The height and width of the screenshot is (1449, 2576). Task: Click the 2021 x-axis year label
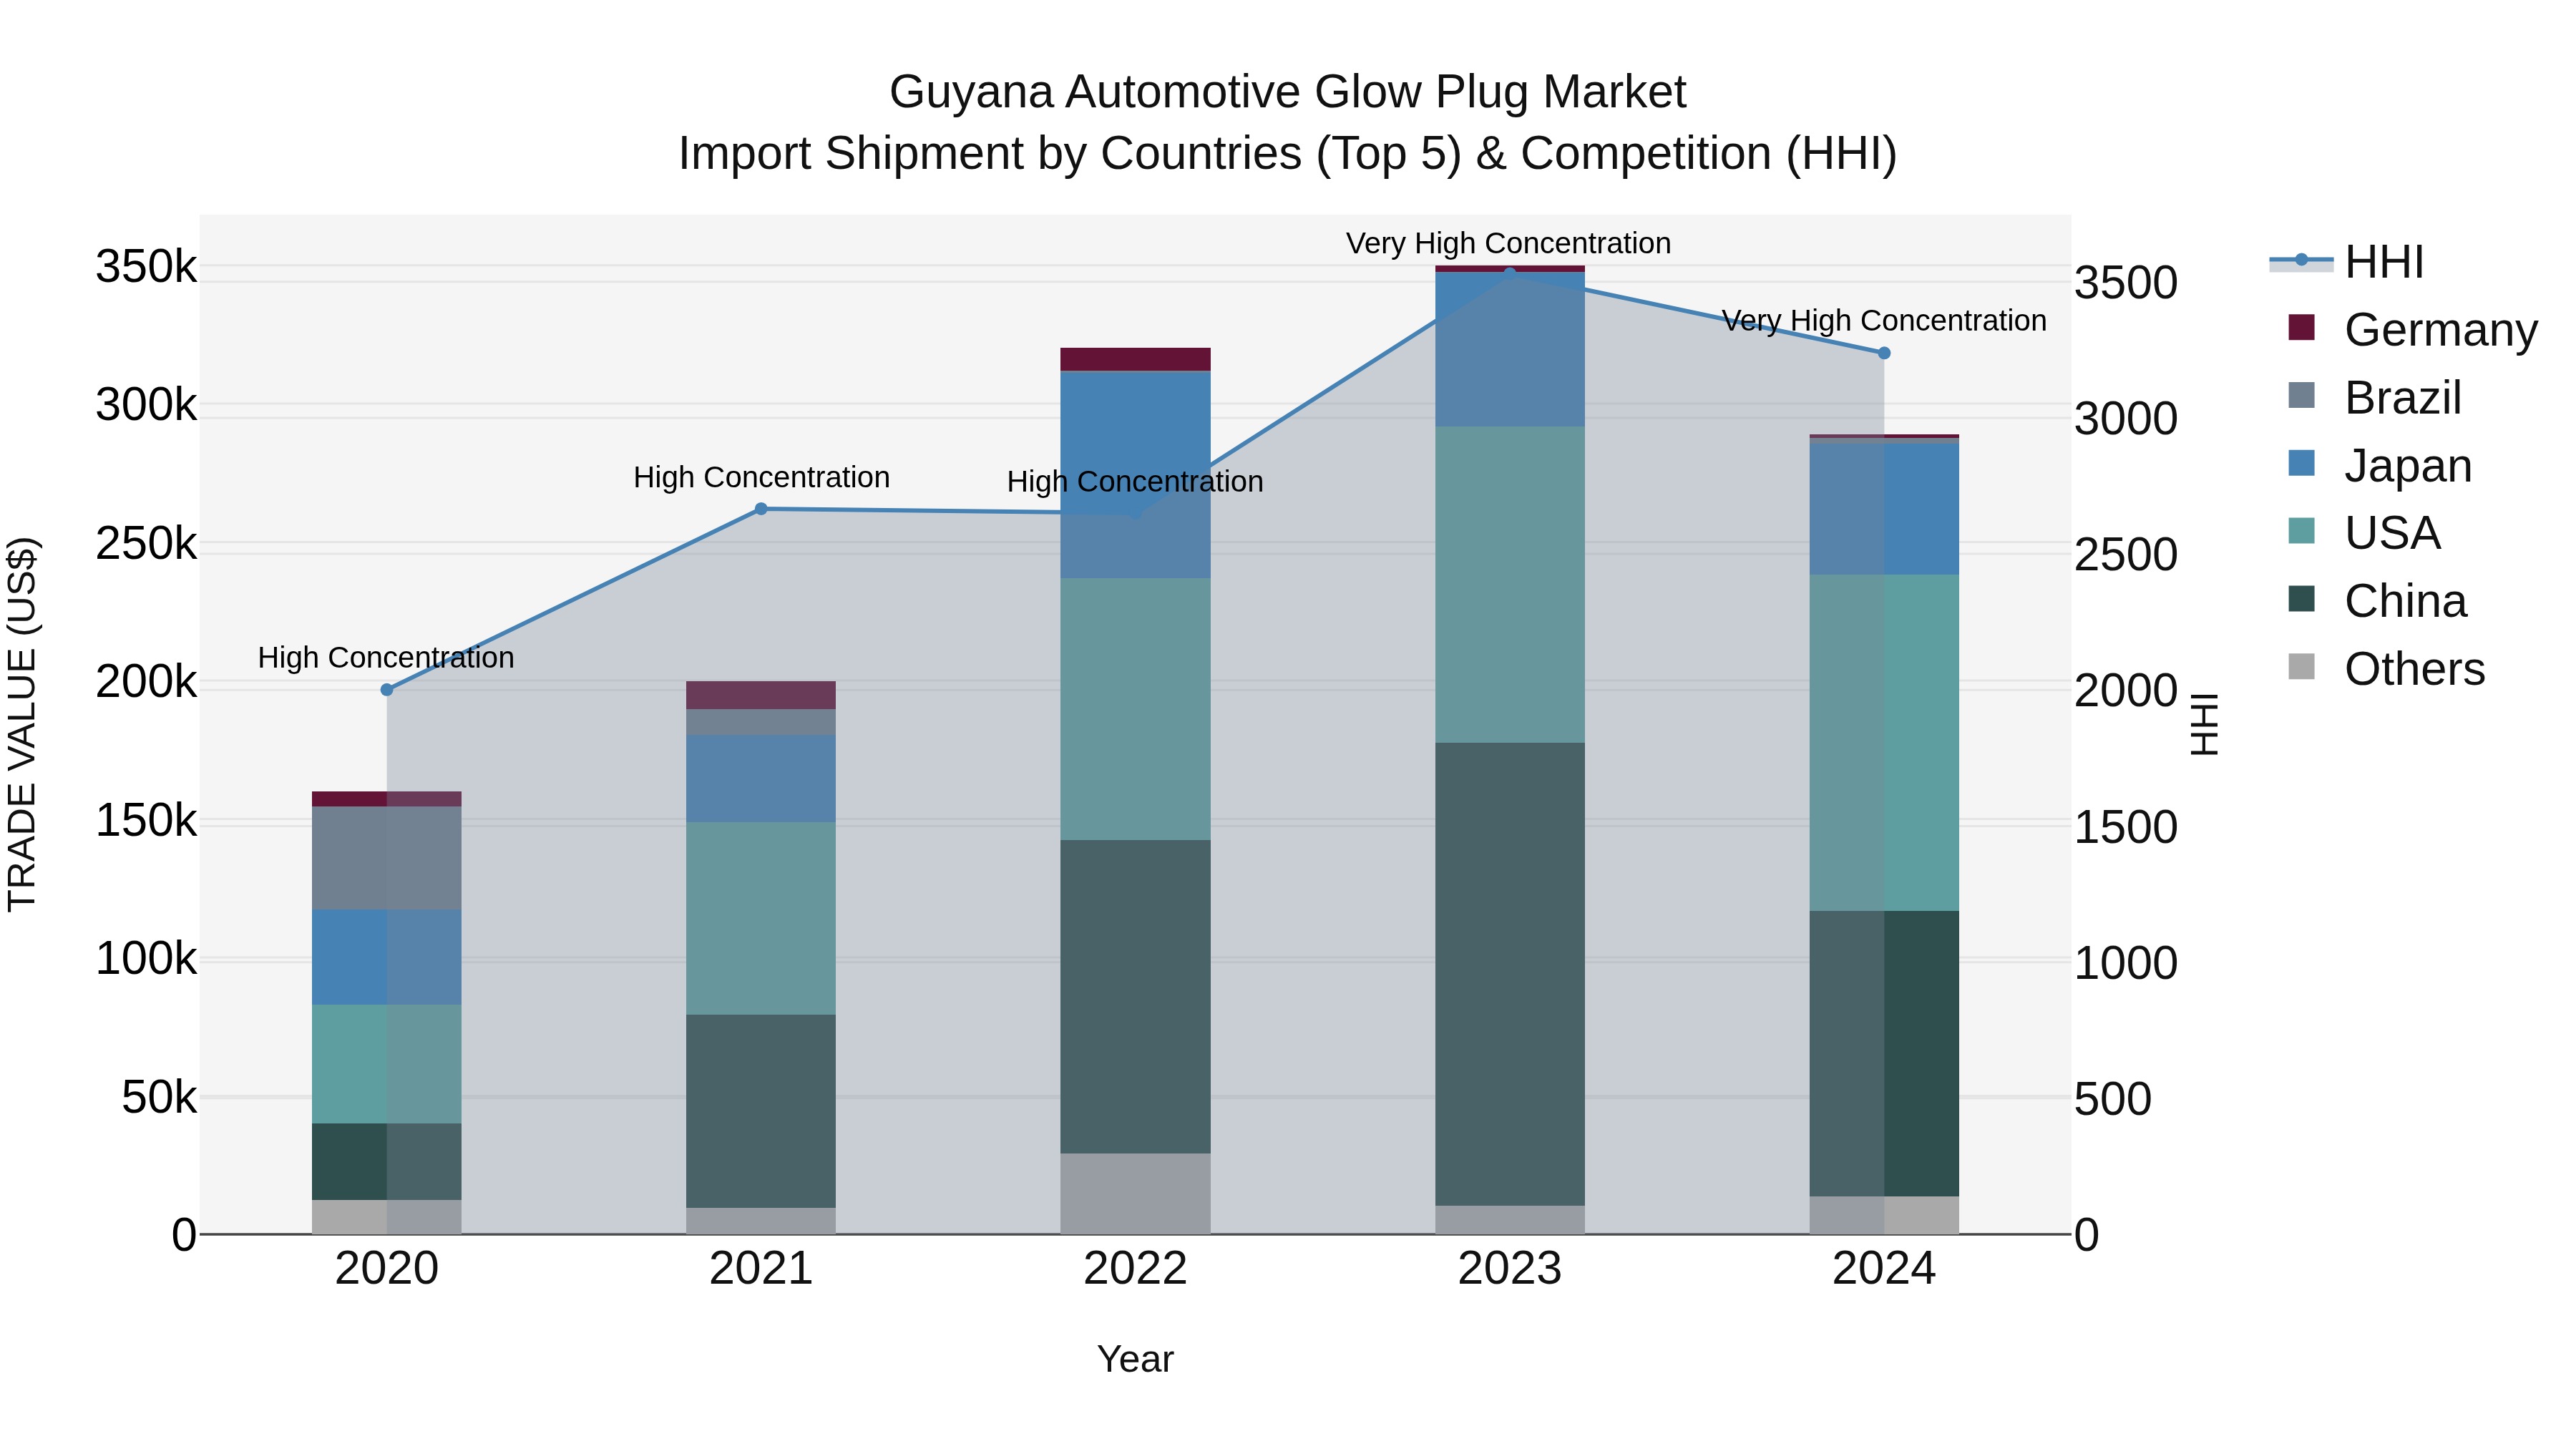(761, 1269)
